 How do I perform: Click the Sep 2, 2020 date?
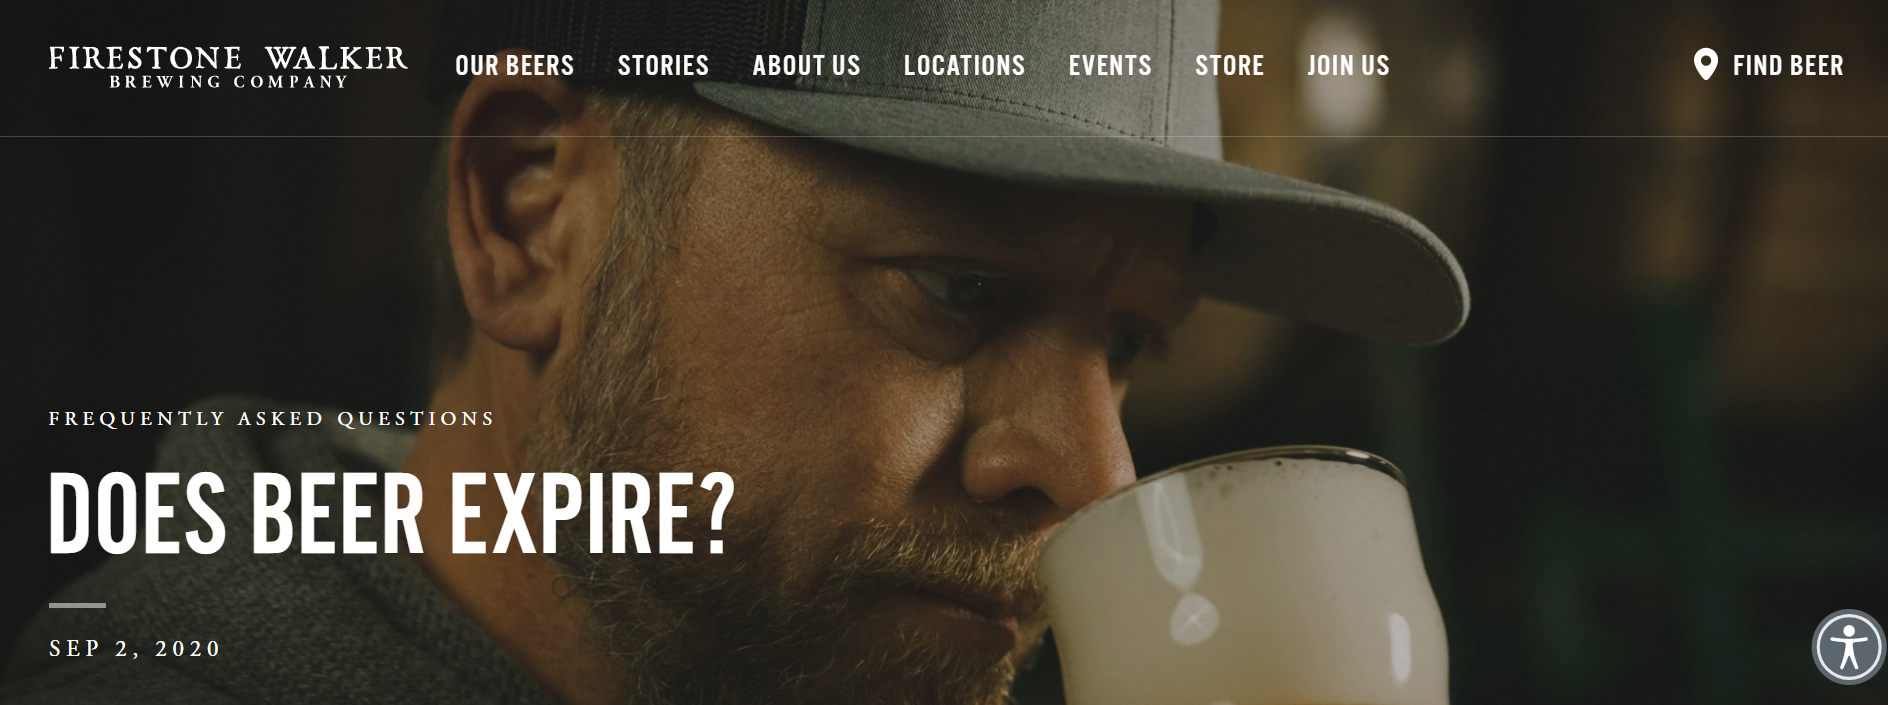point(135,648)
